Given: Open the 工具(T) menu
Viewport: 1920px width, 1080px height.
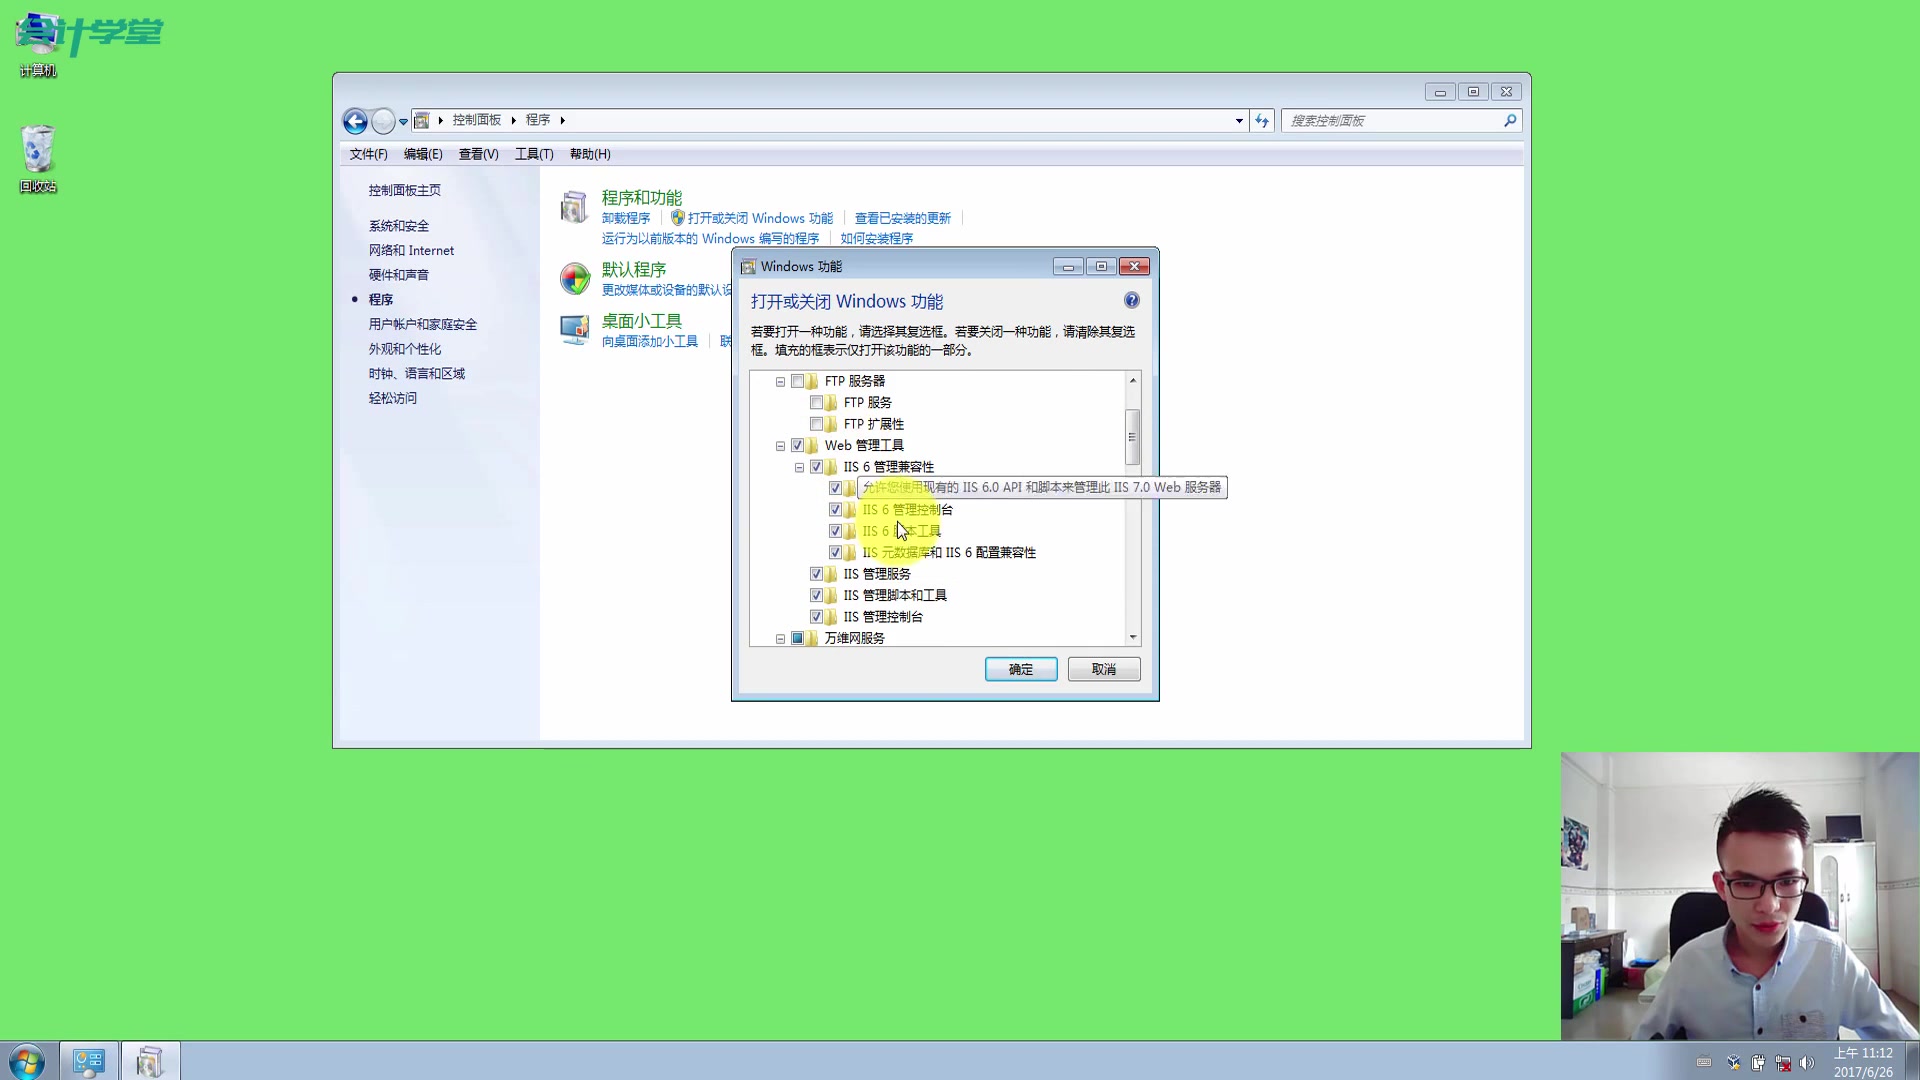Looking at the screenshot, I should click(533, 154).
